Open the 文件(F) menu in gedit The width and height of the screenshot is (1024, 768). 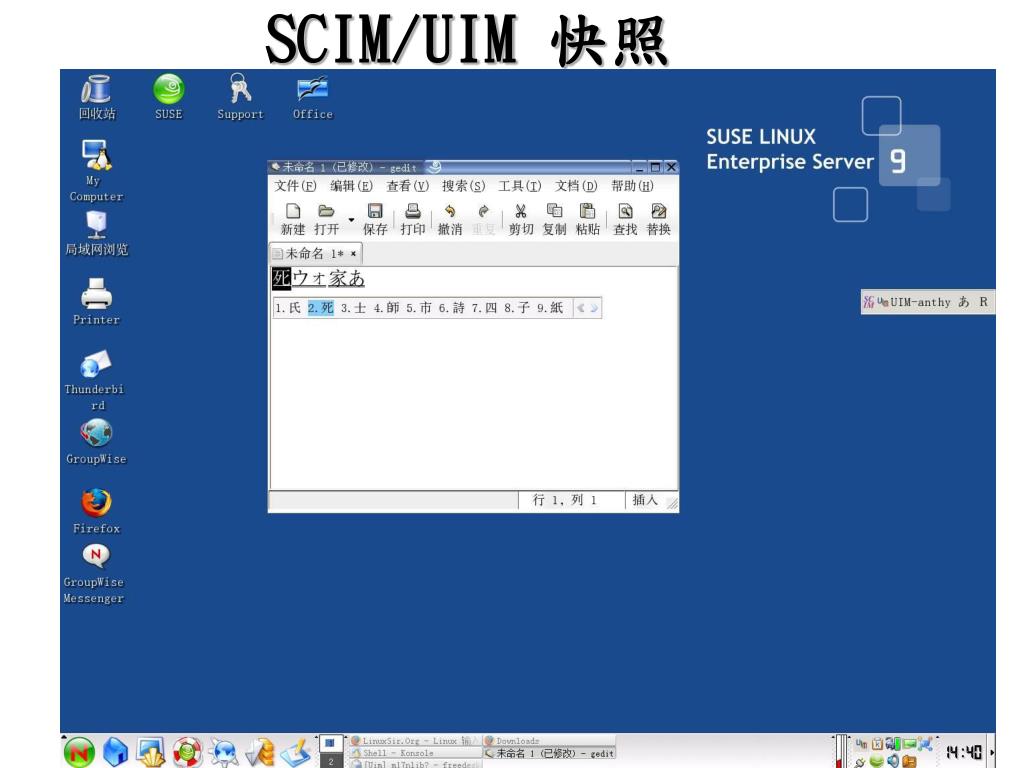pyautogui.click(x=295, y=186)
